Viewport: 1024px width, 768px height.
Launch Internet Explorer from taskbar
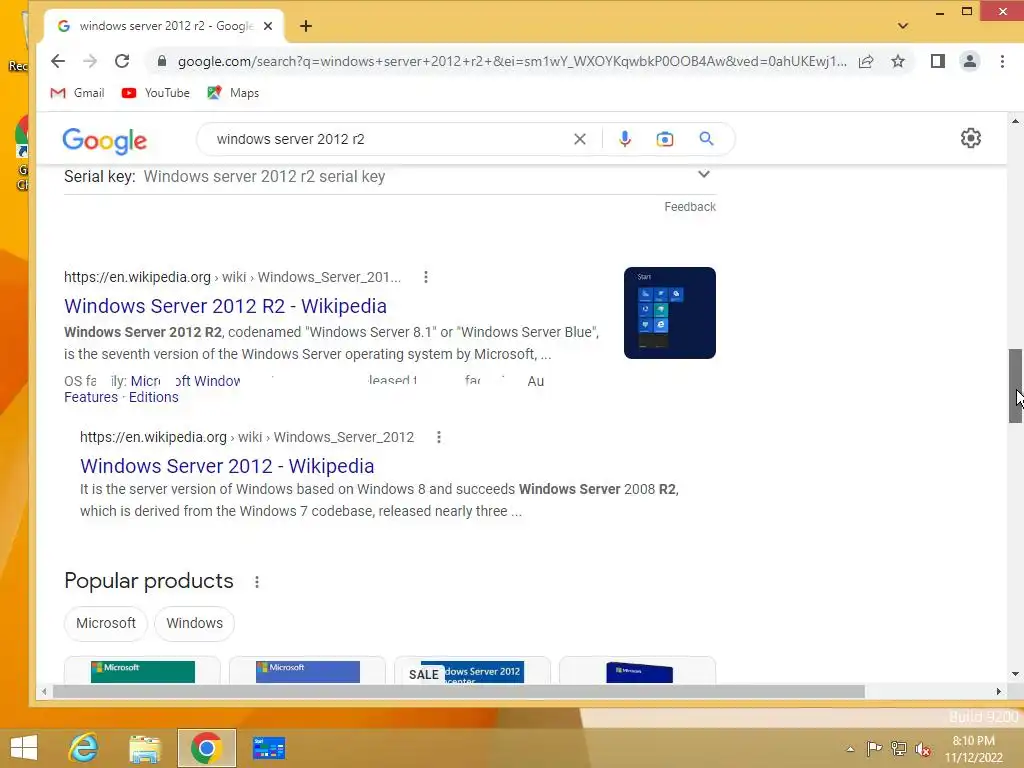point(84,748)
